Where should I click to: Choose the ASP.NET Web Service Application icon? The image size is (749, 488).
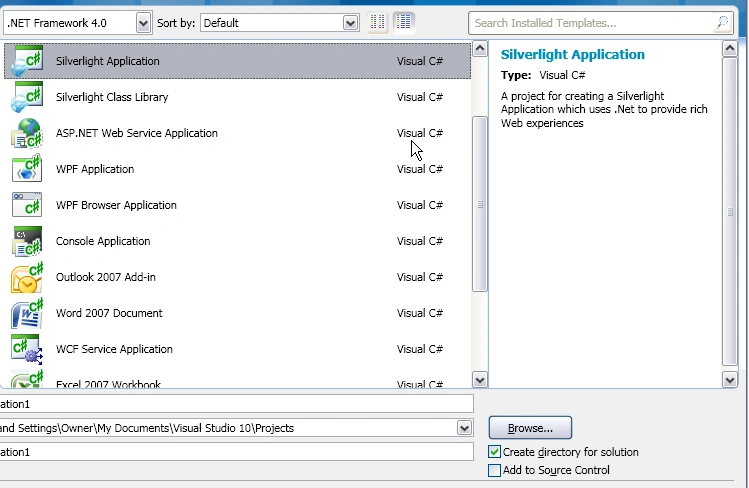(x=27, y=133)
